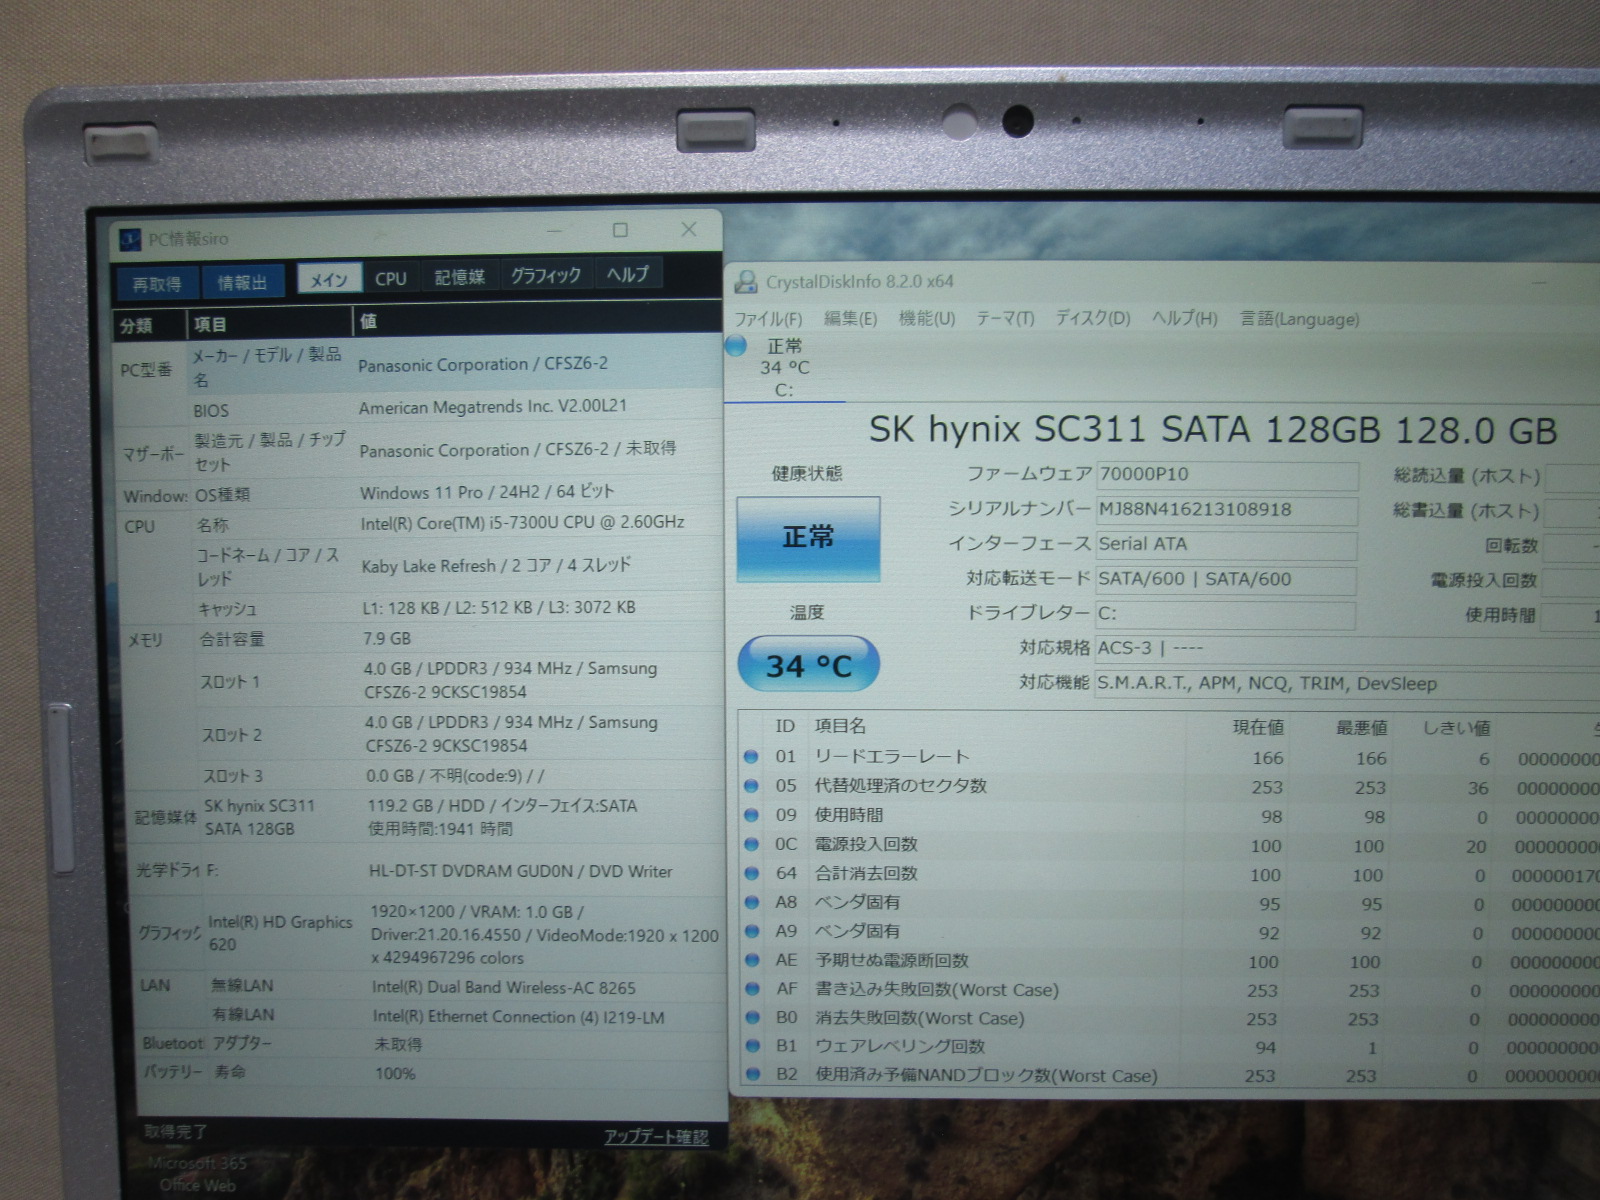
Task: Click the 情報出 button in PC情報siro
Action: 243,283
